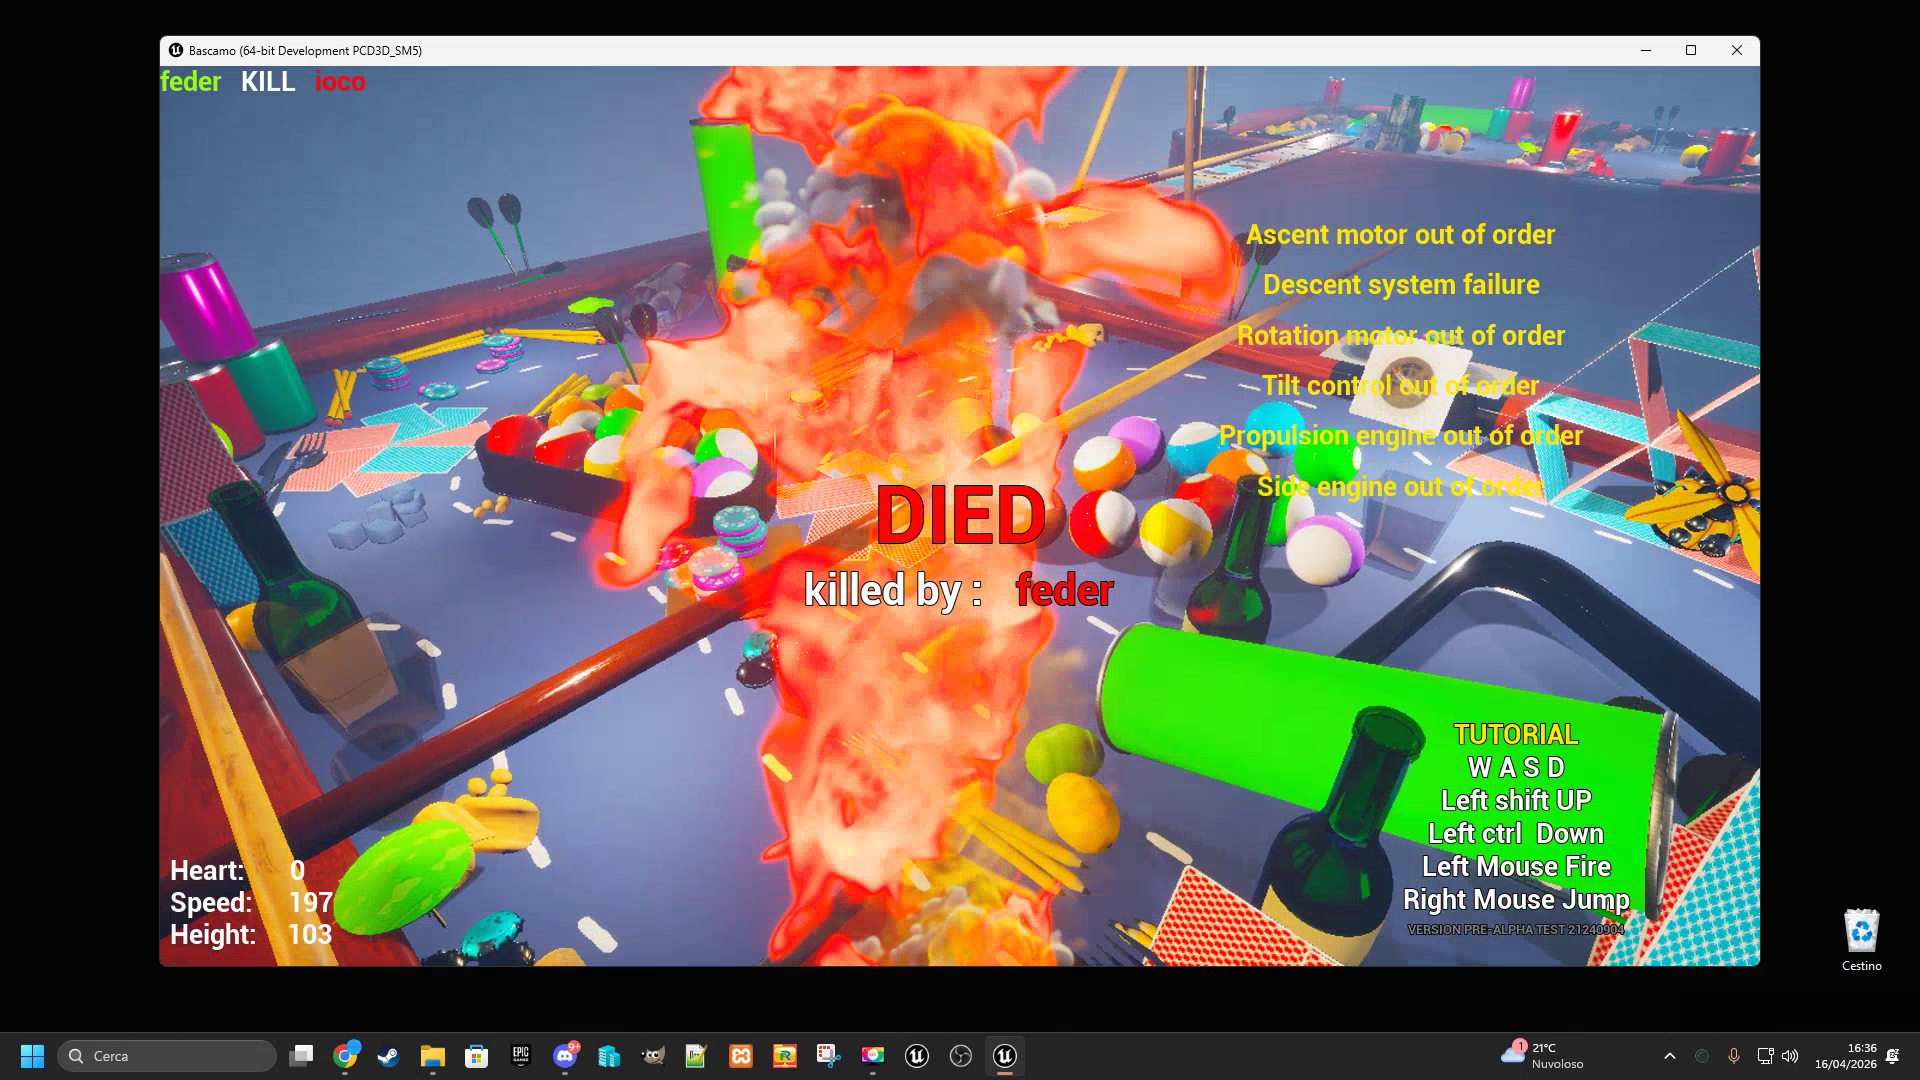Open Steam from the taskbar

pyautogui.click(x=389, y=1056)
